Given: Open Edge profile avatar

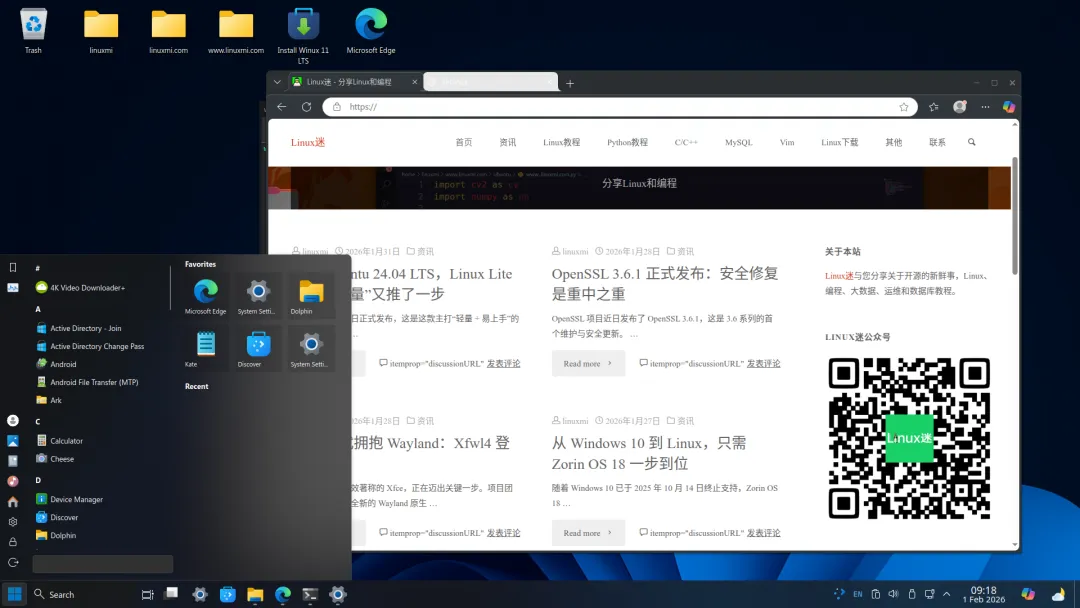Looking at the screenshot, I should point(959,107).
